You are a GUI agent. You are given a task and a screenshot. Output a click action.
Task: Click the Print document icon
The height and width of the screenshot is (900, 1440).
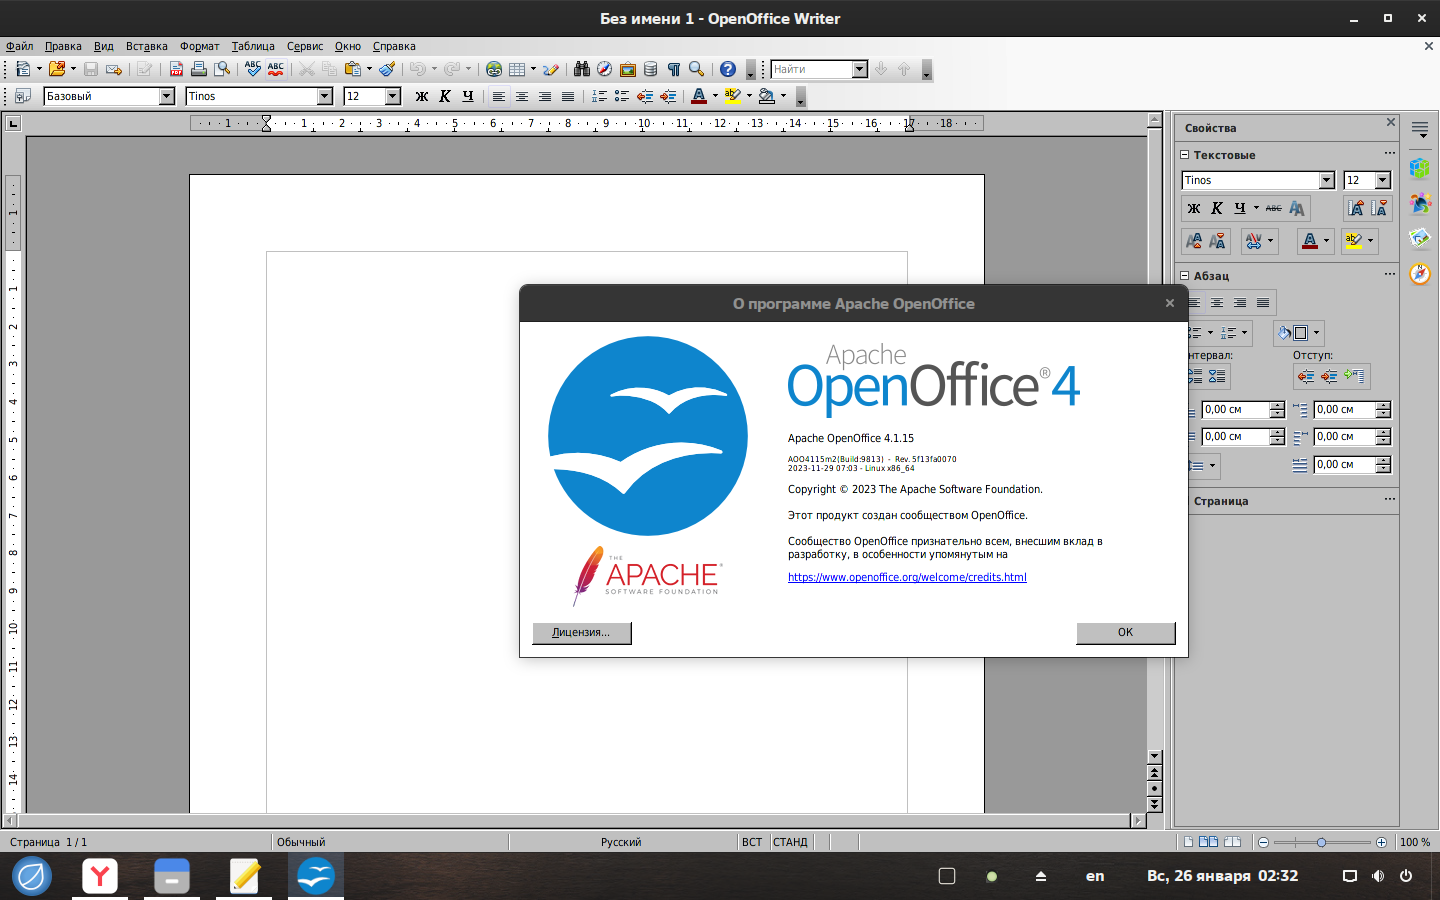(199, 69)
